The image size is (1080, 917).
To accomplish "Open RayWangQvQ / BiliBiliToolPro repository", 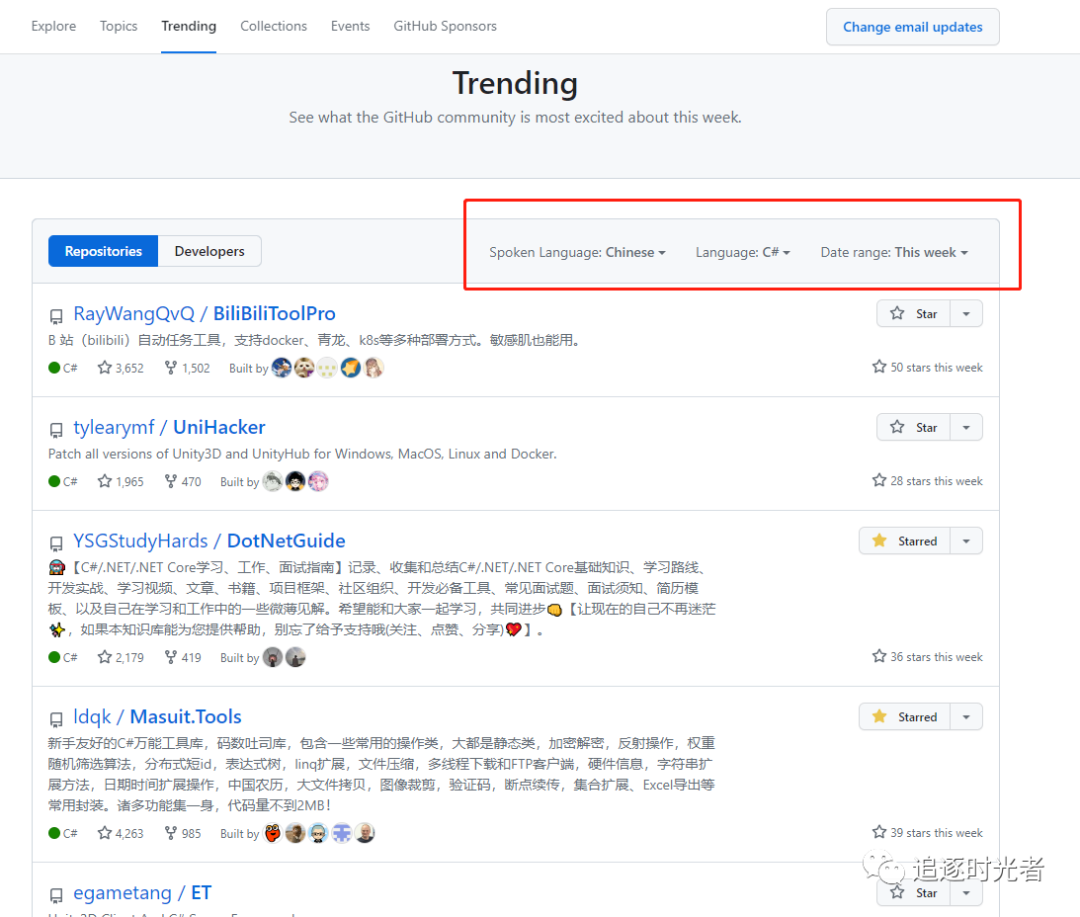I will (x=205, y=313).
